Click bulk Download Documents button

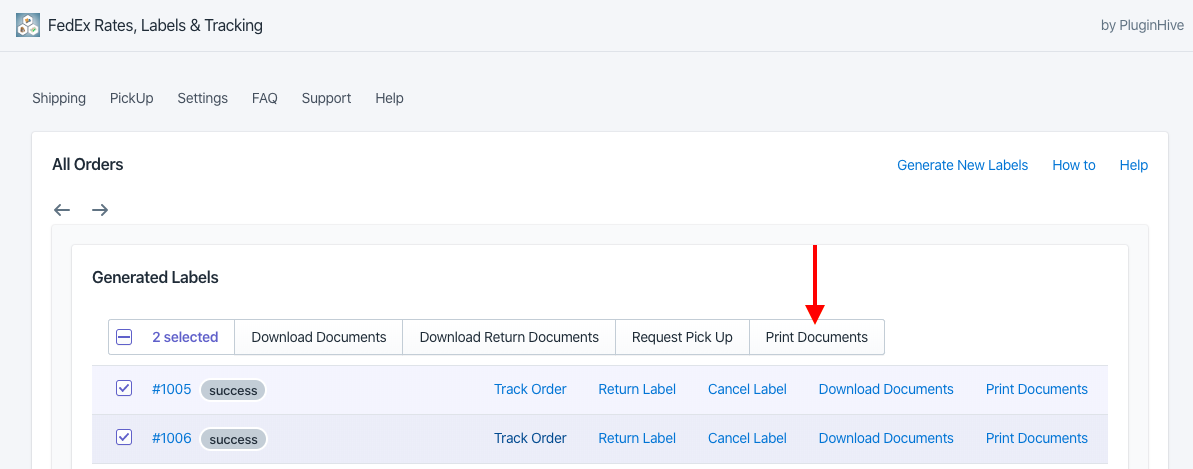(x=319, y=337)
